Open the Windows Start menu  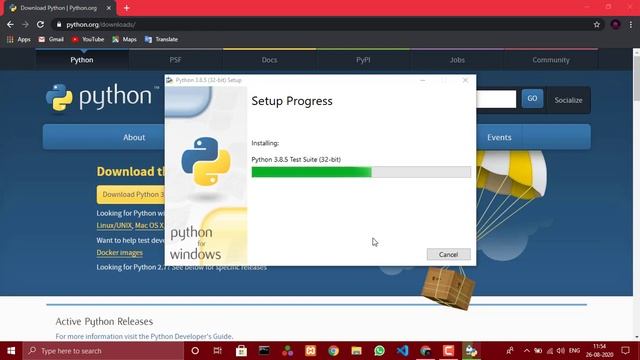pyautogui.click(x=11, y=351)
